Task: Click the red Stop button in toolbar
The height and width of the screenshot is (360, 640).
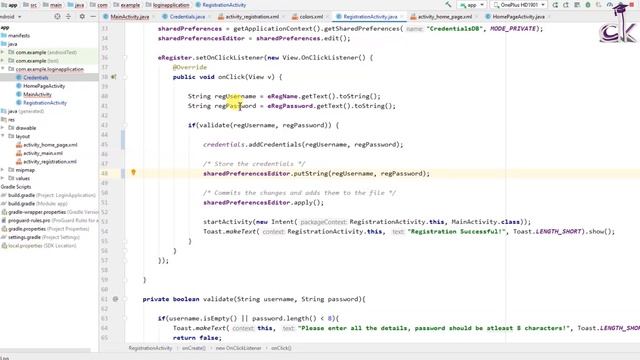Action: pyautogui.click(x=632, y=5)
